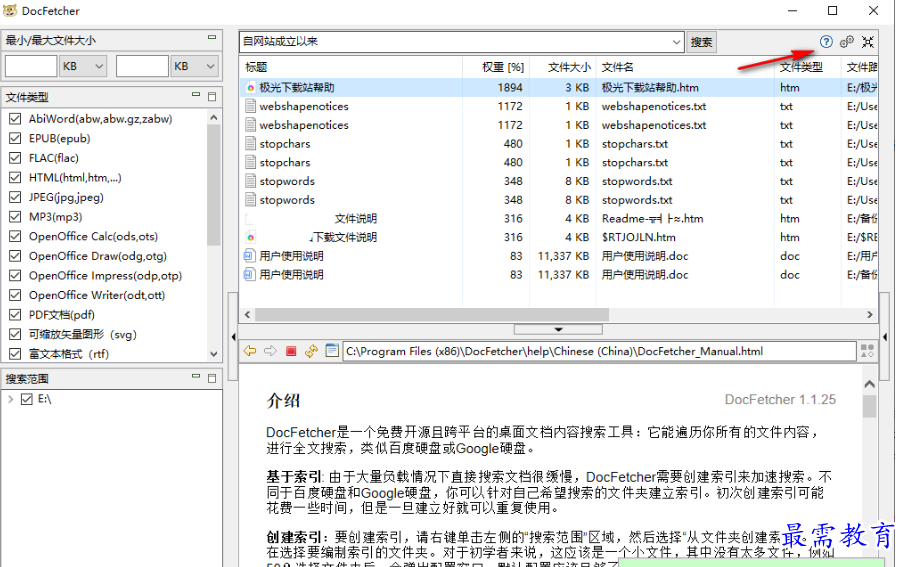Uncheck the AbiWord file type
The image size is (903, 567).
[15, 119]
